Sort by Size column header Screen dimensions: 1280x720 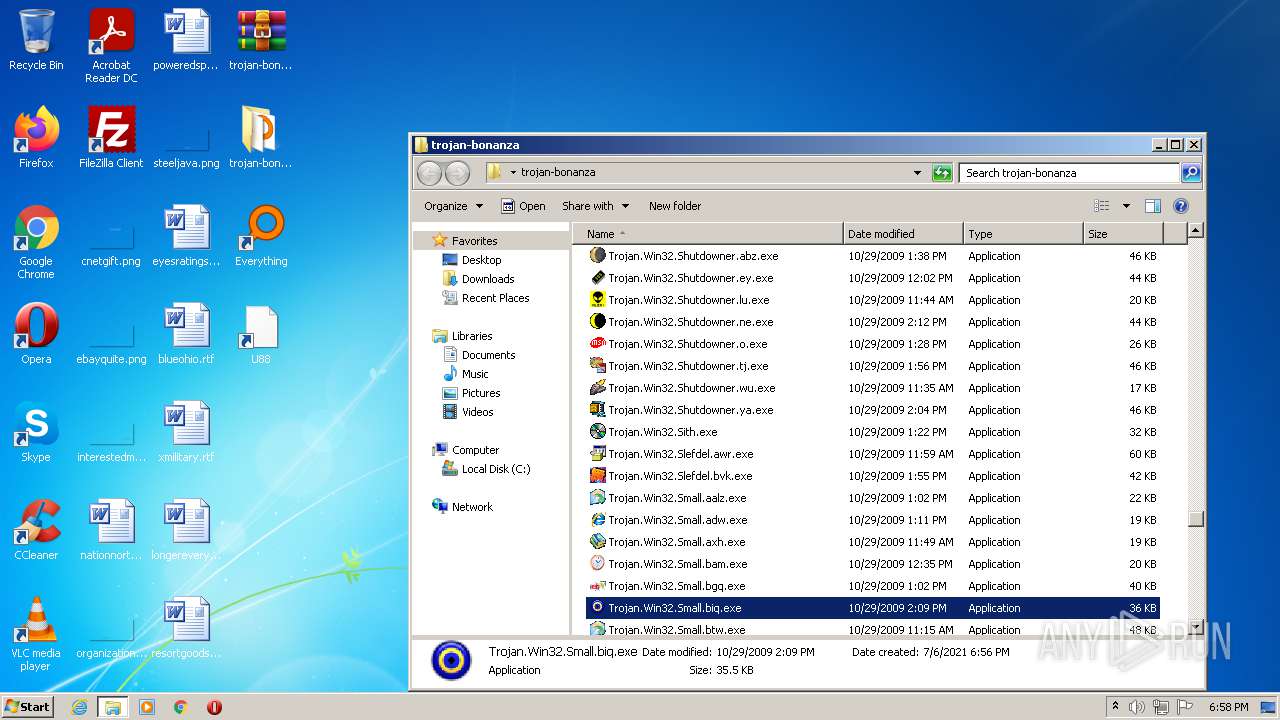point(1123,234)
